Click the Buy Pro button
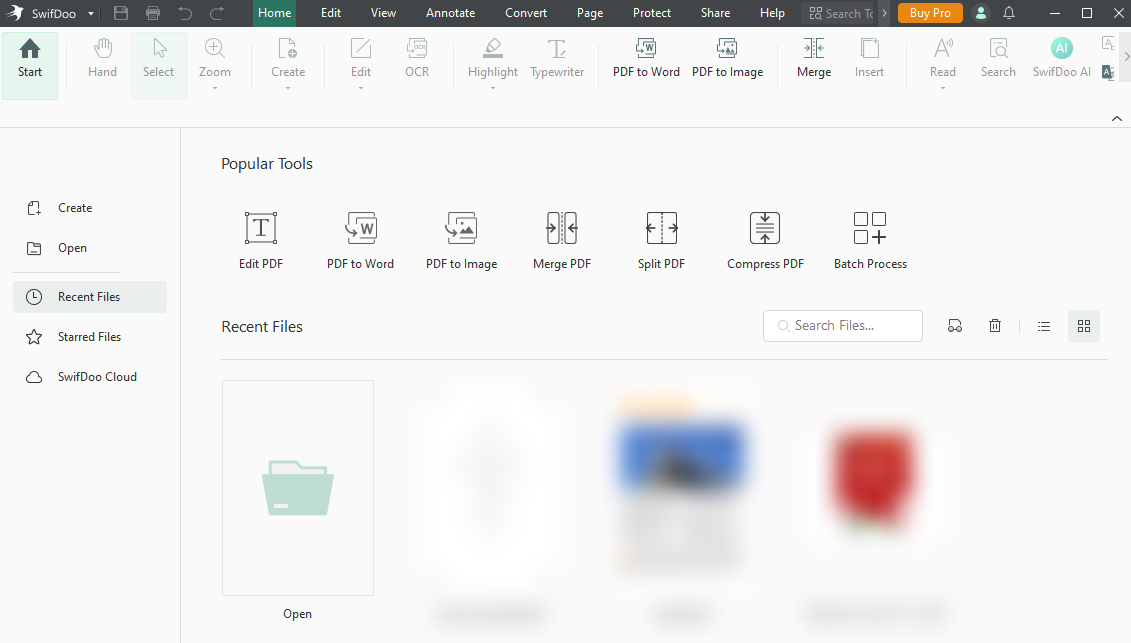 click(929, 13)
